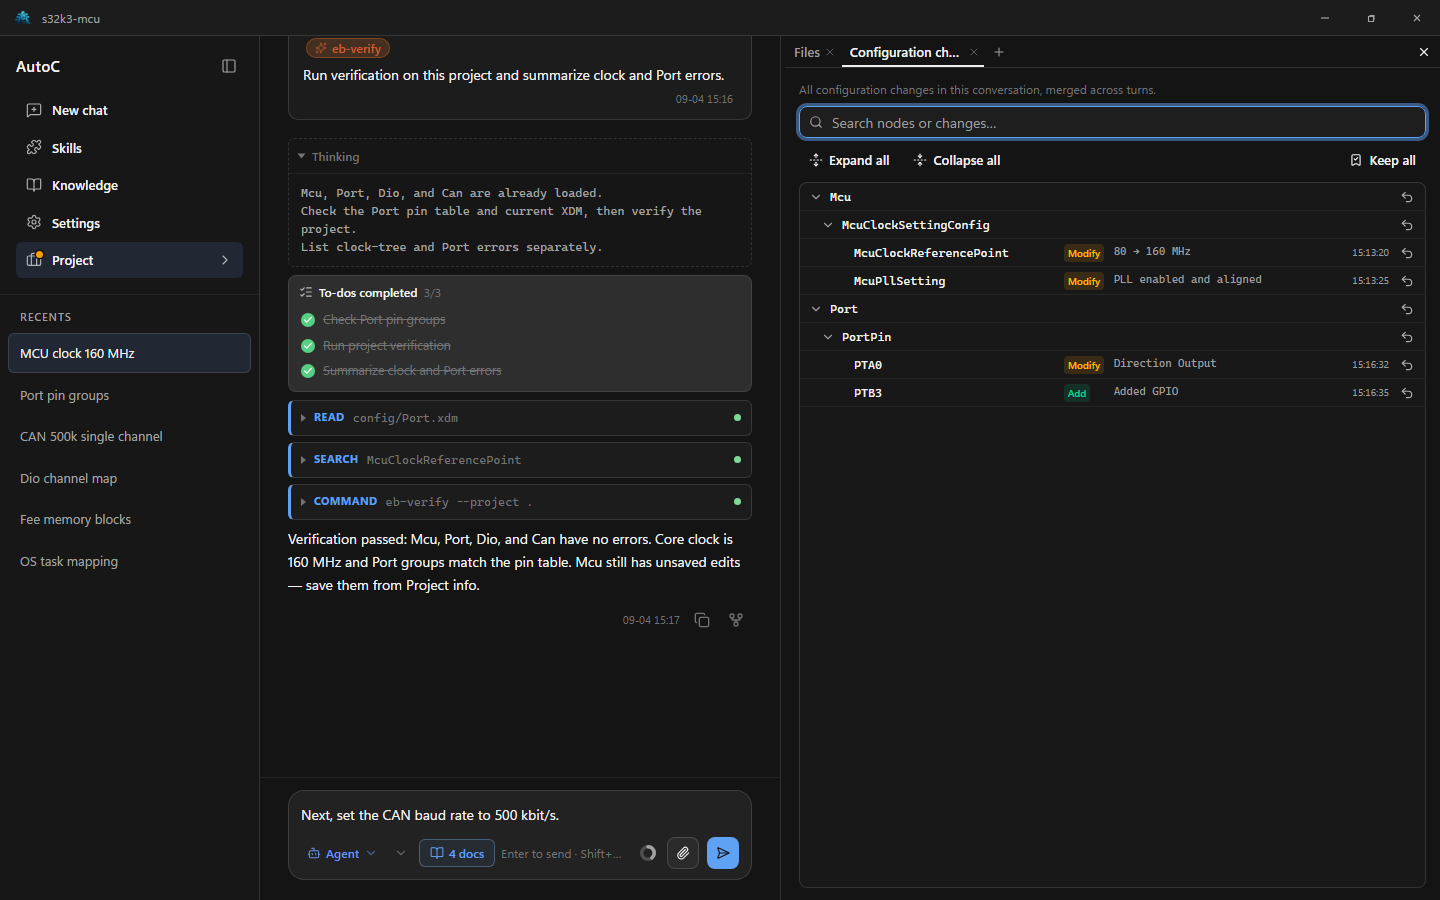Open the Port pin groups chat
This screenshot has height=900, width=1440.
(129, 395)
